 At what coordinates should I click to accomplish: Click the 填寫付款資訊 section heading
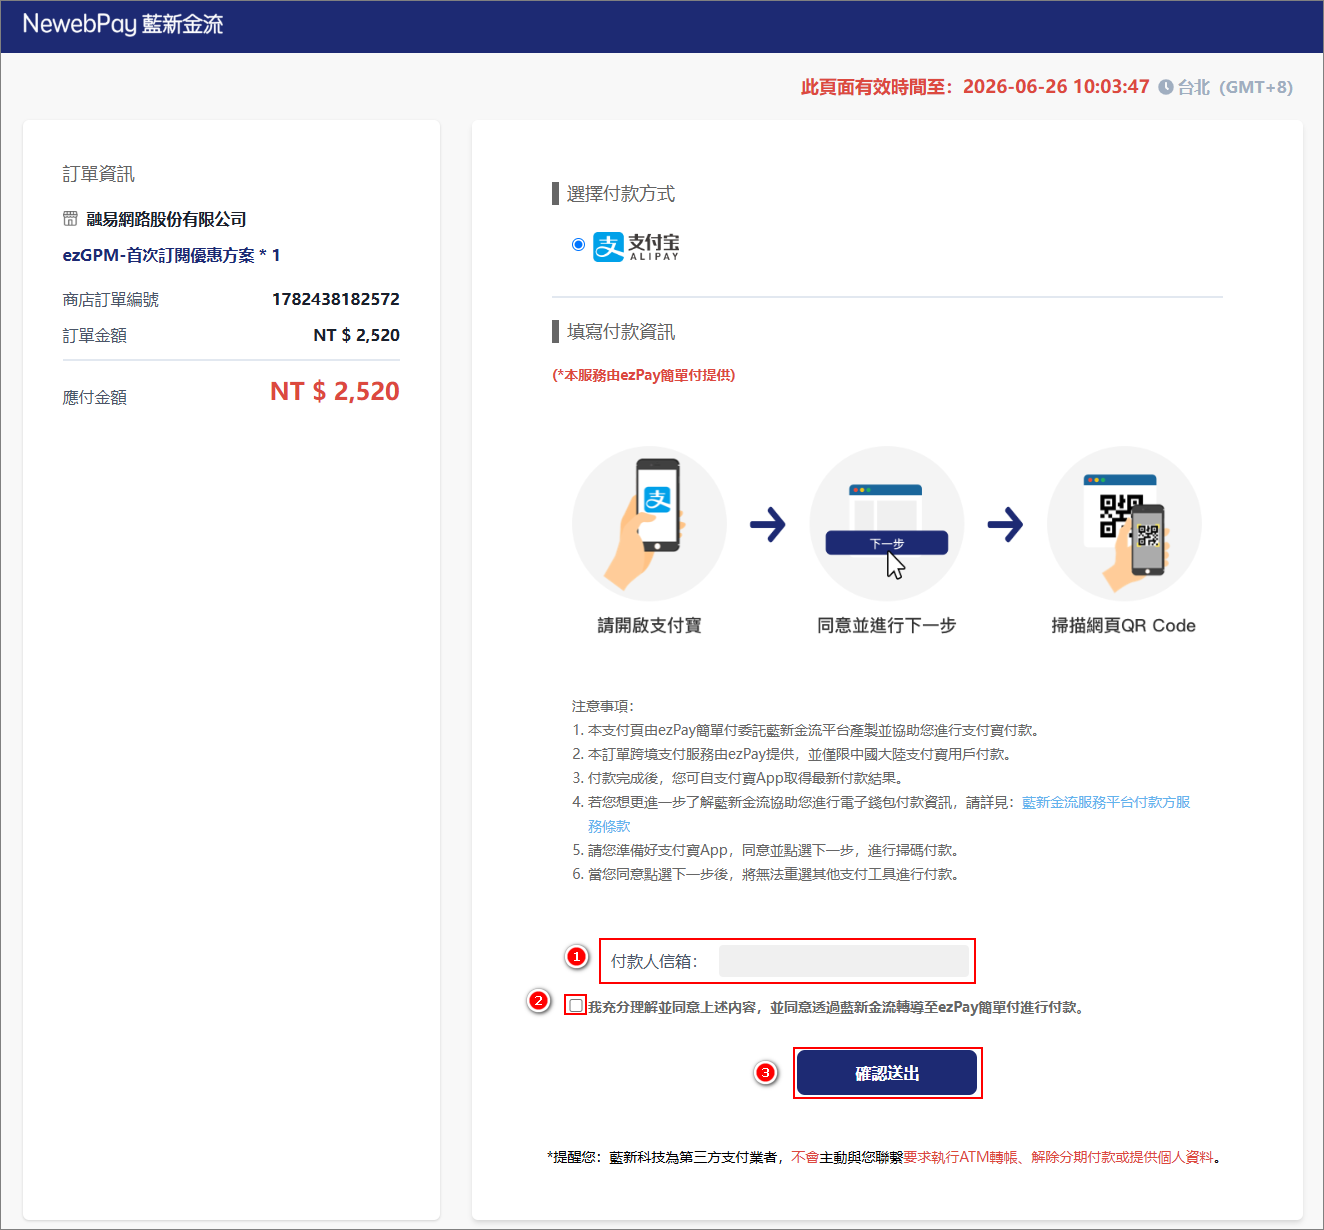click(x=621, y=332)
